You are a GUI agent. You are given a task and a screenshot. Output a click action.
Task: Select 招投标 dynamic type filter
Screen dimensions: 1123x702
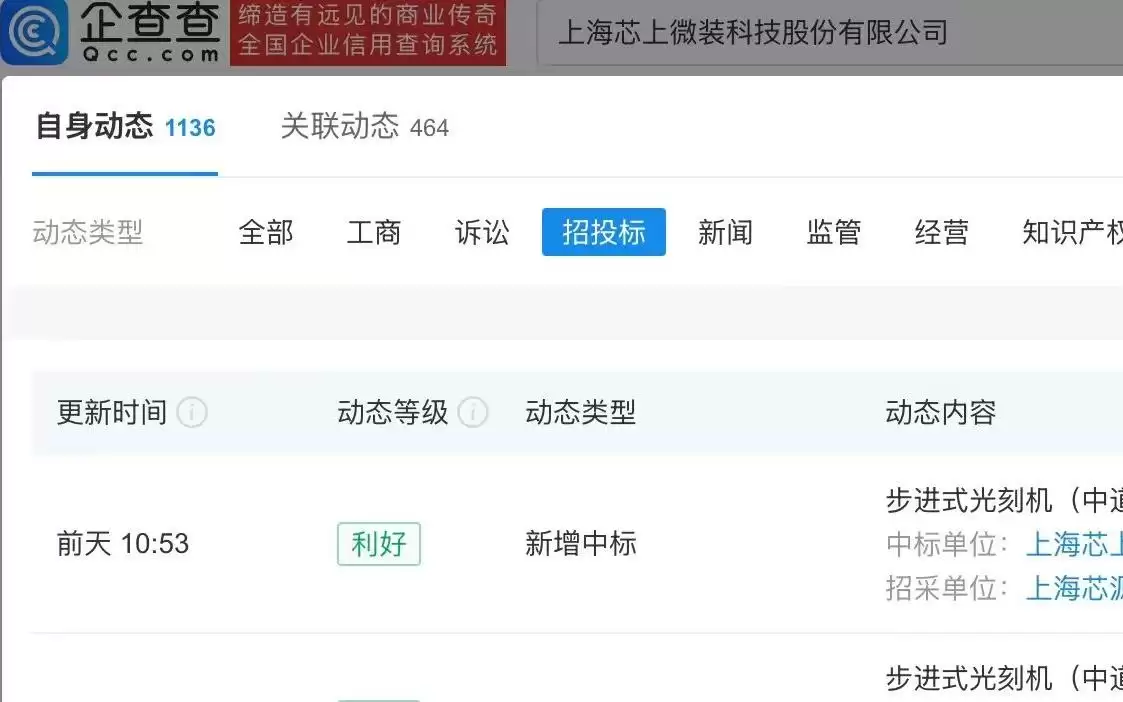pos(604,232)
